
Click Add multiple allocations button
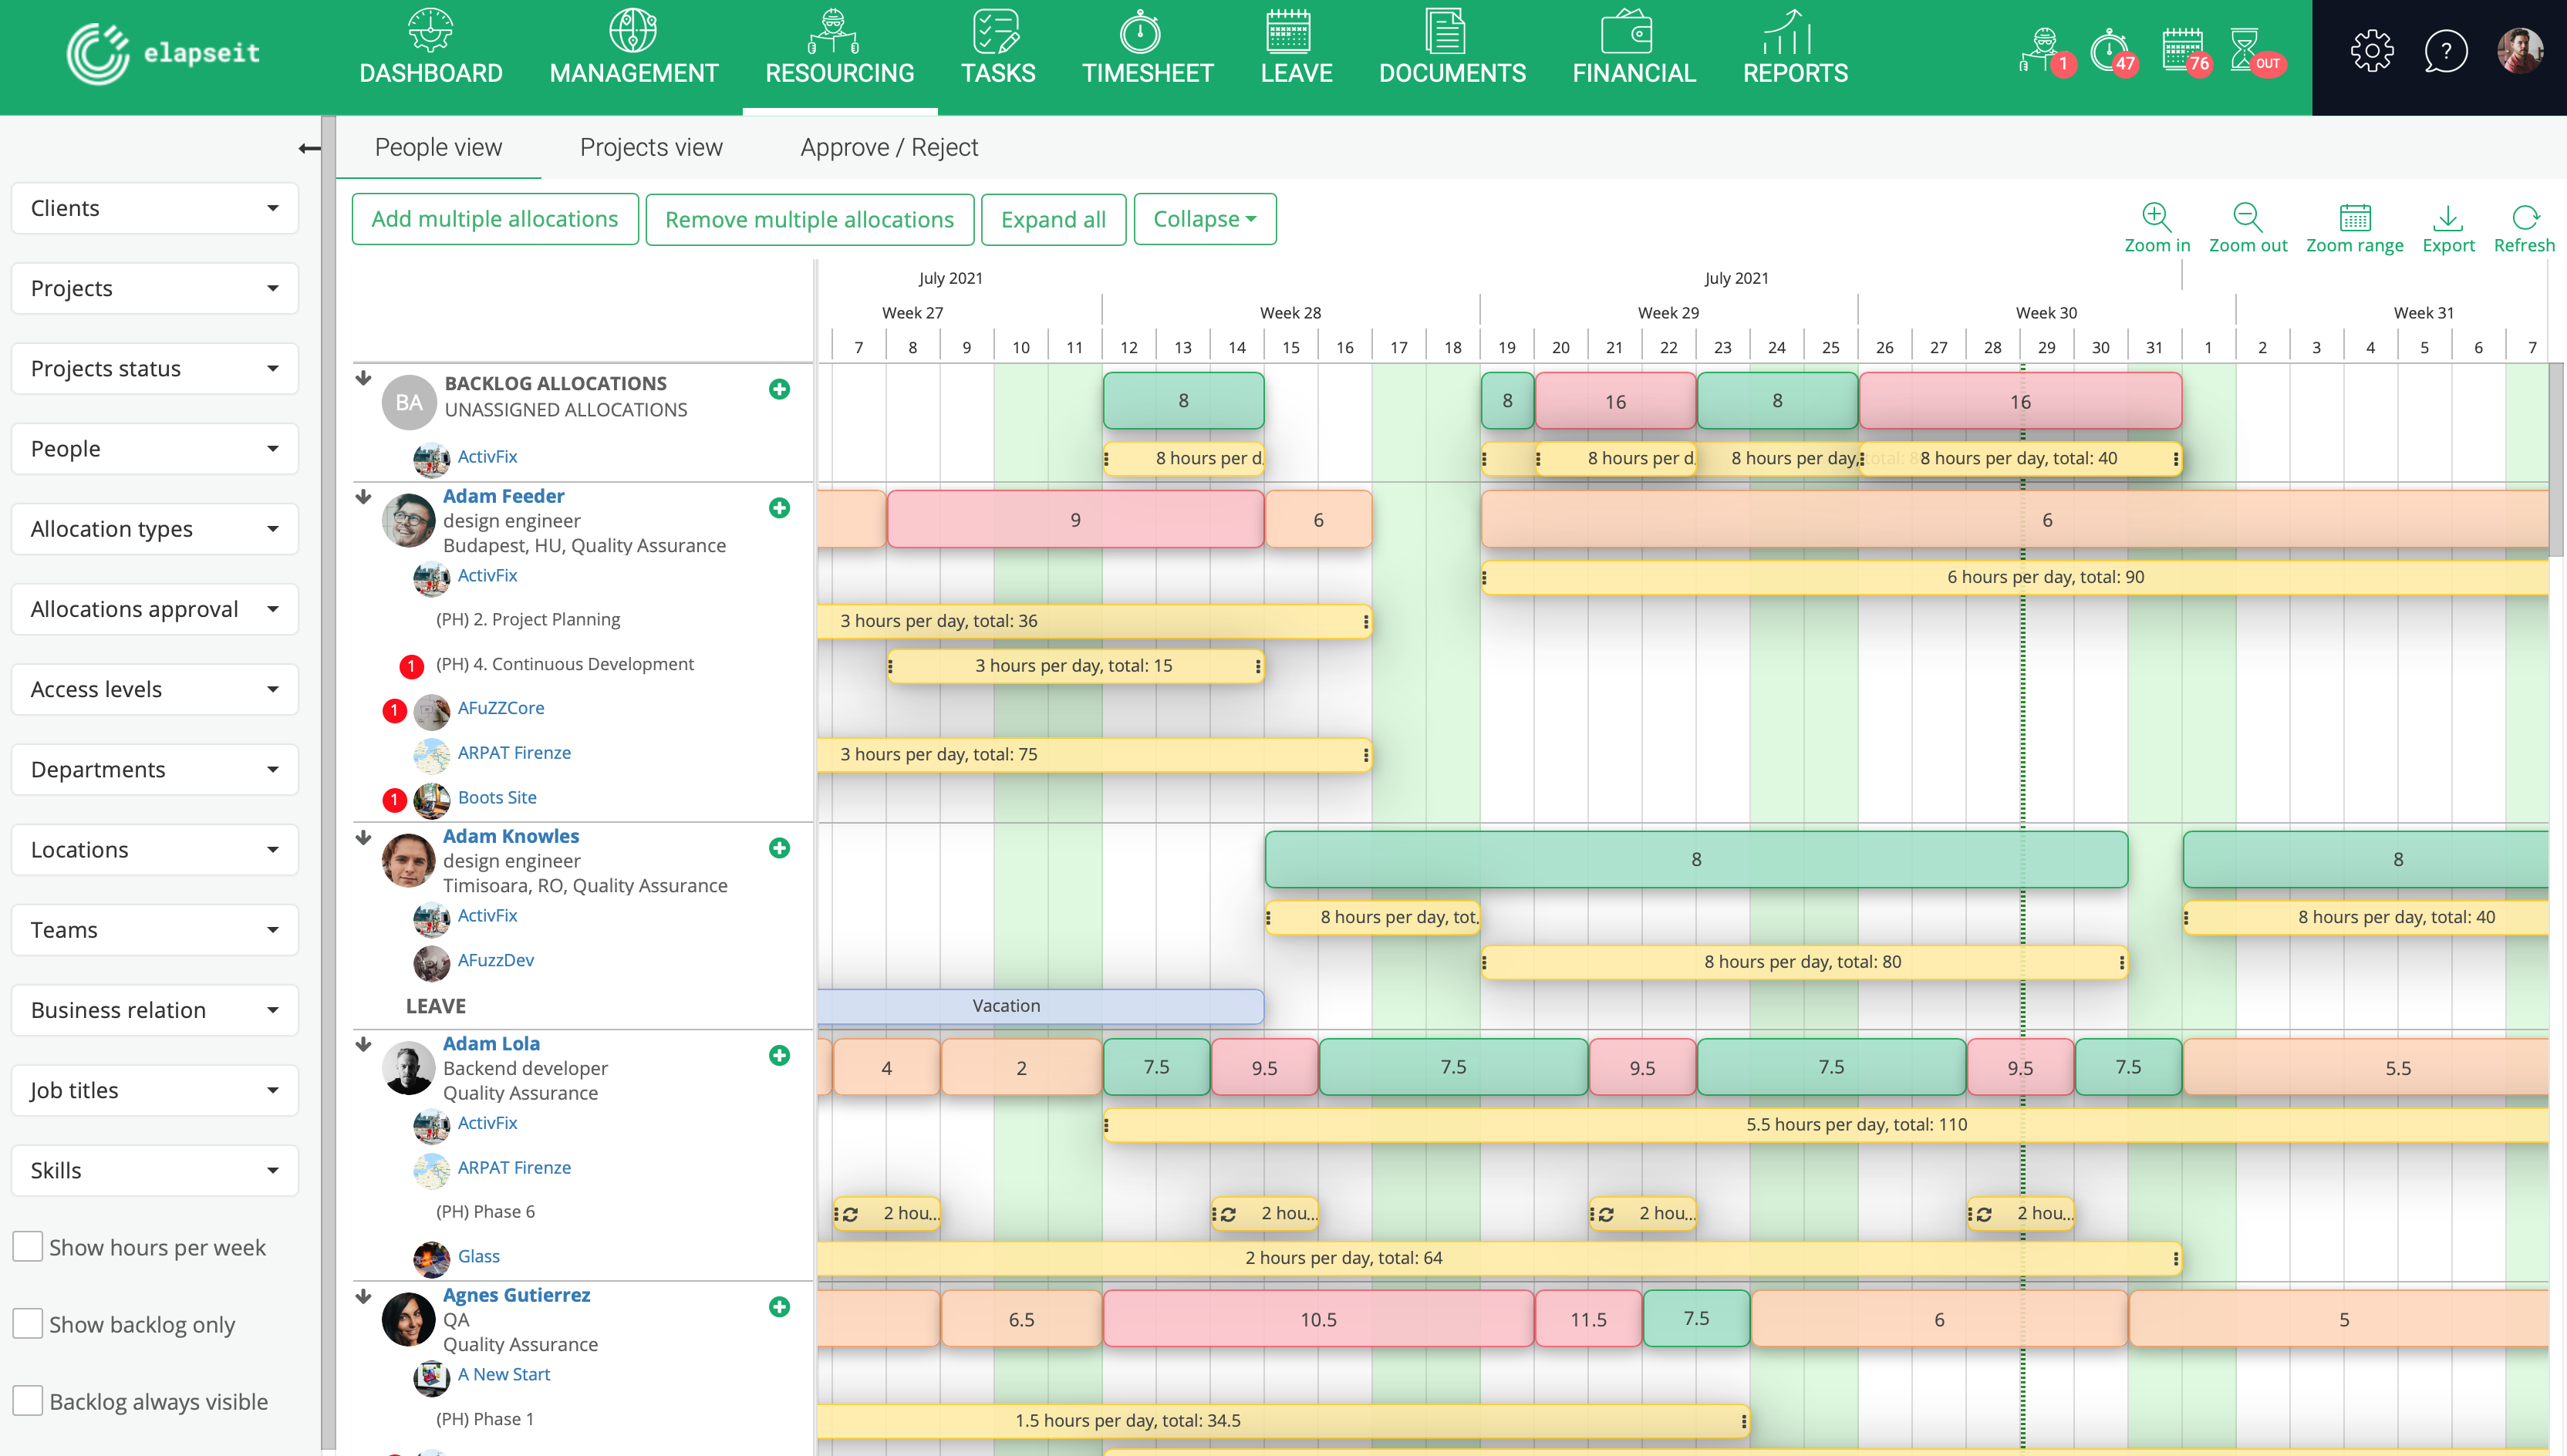[495, 219]
